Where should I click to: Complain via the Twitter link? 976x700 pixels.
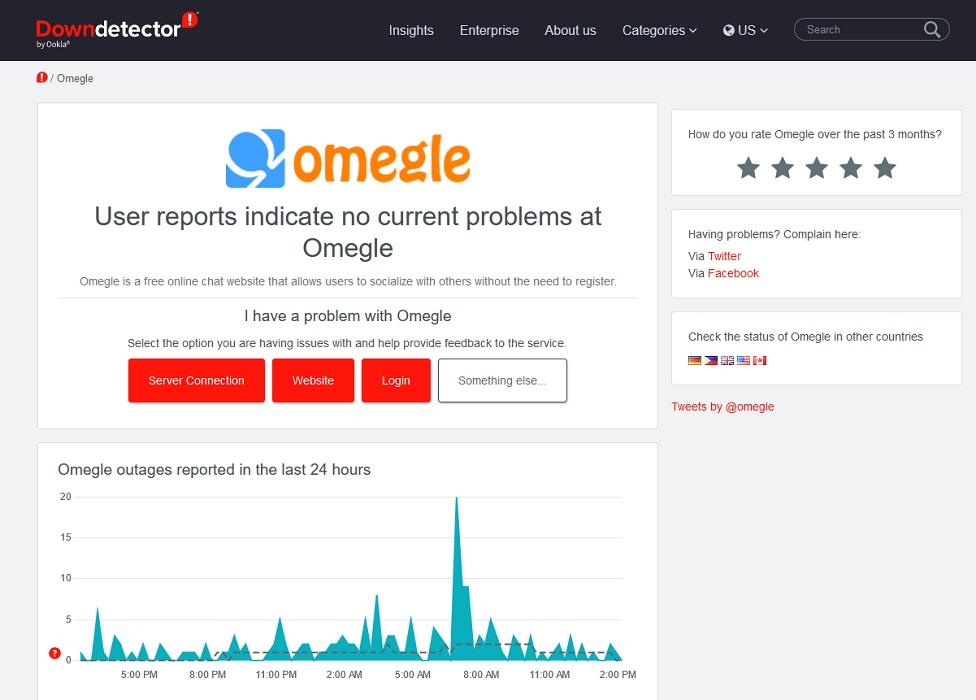[725, 256]
